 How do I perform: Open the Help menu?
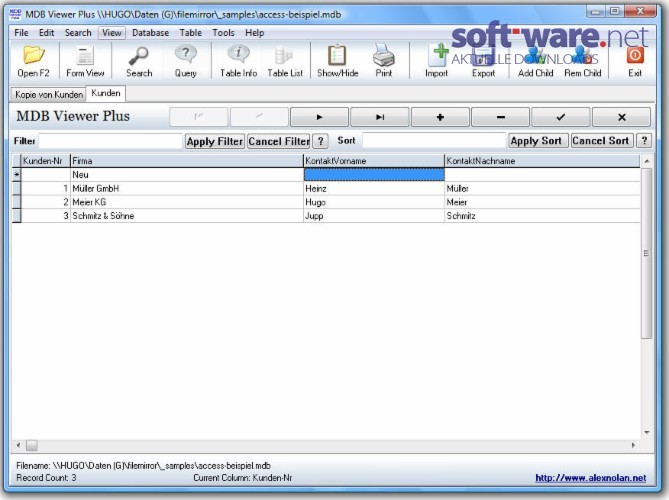(254, 33)
